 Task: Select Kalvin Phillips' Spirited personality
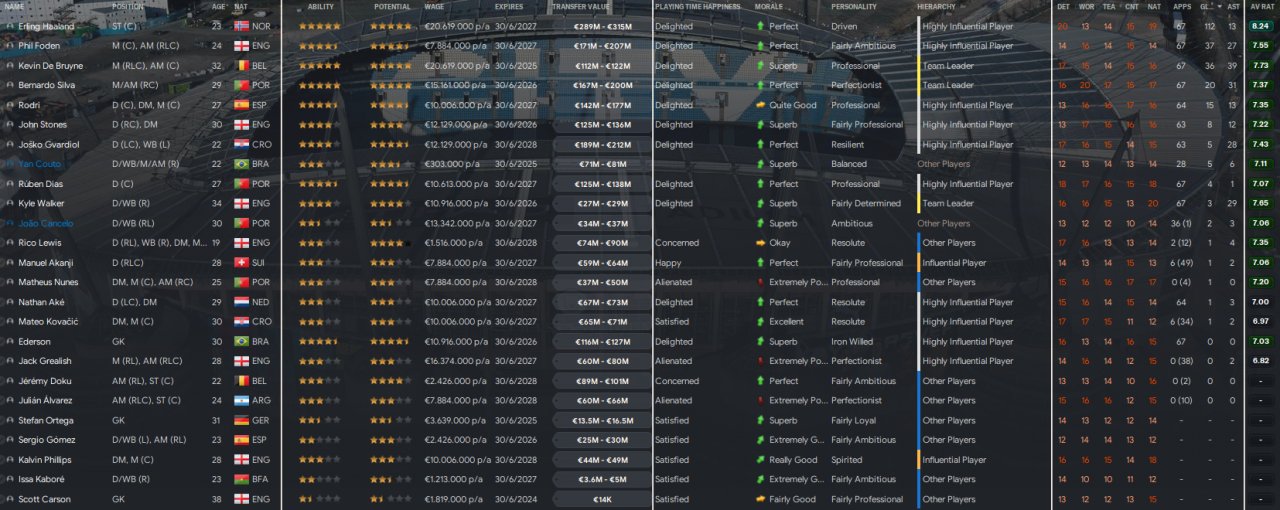pos(846,460)
